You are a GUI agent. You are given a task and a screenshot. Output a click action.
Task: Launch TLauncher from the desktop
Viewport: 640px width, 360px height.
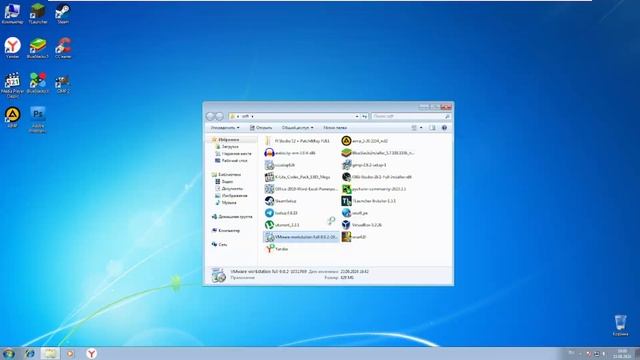(38, 13)
